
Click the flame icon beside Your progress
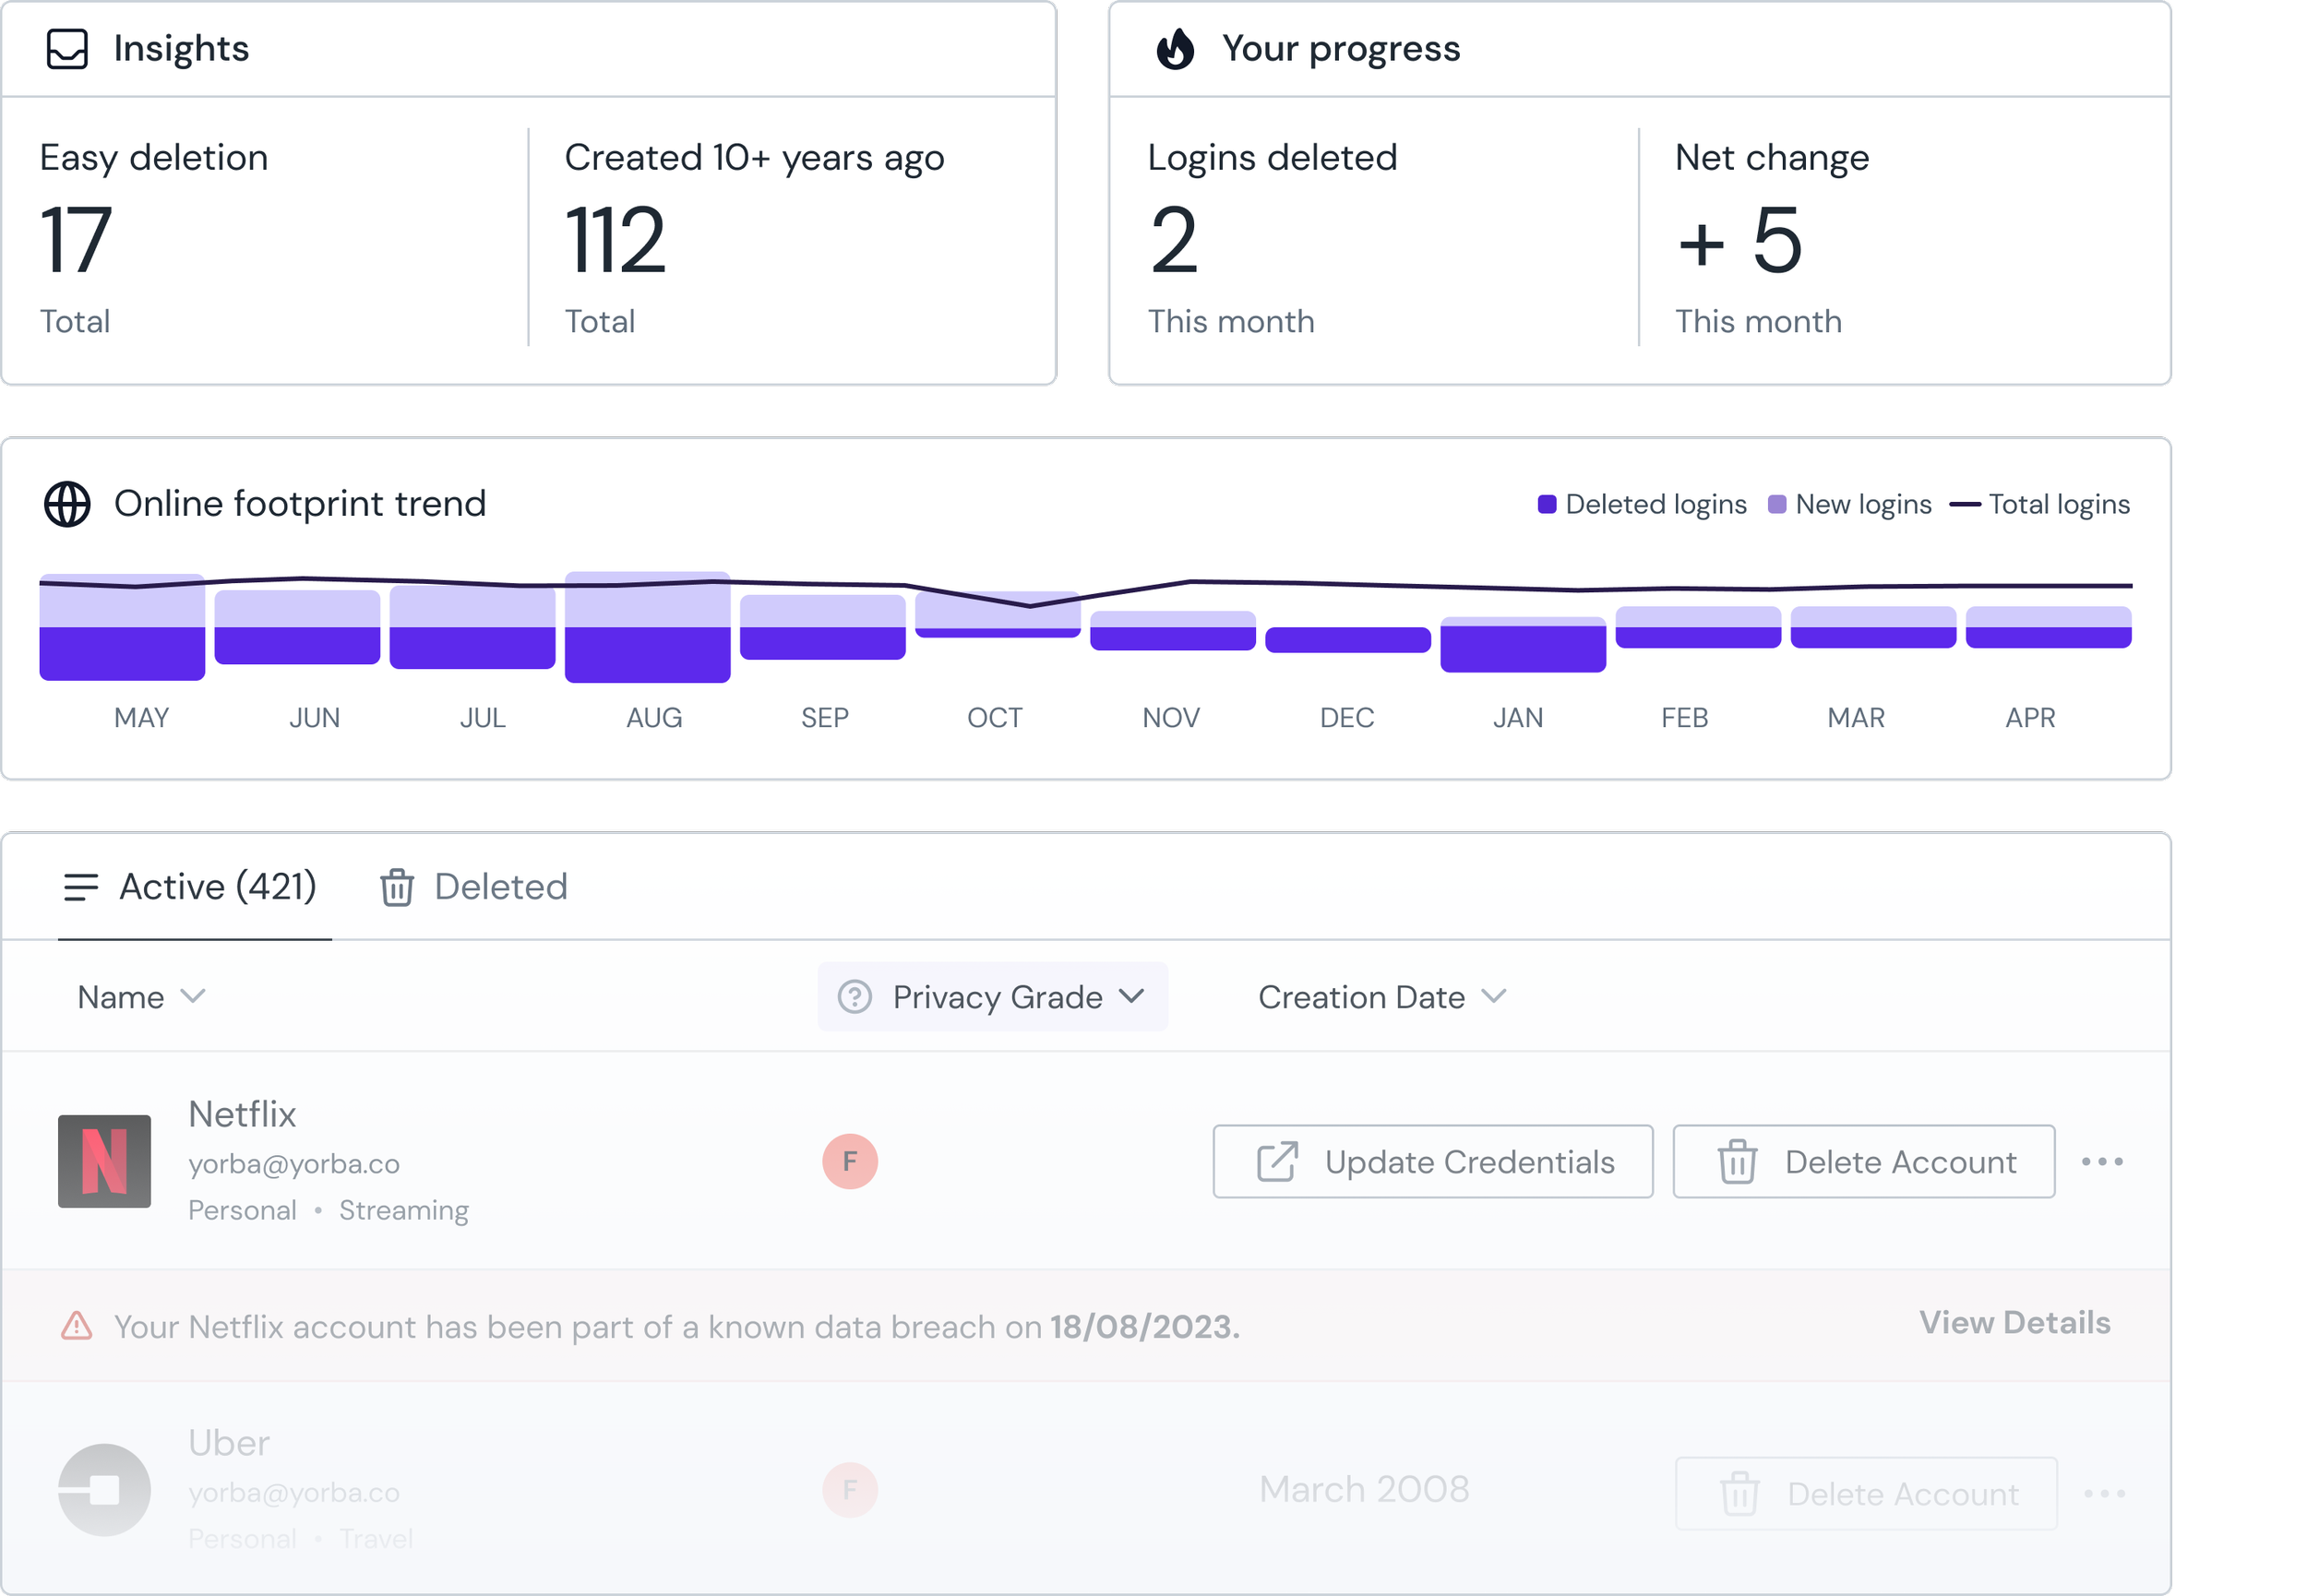pos(1175,48)
